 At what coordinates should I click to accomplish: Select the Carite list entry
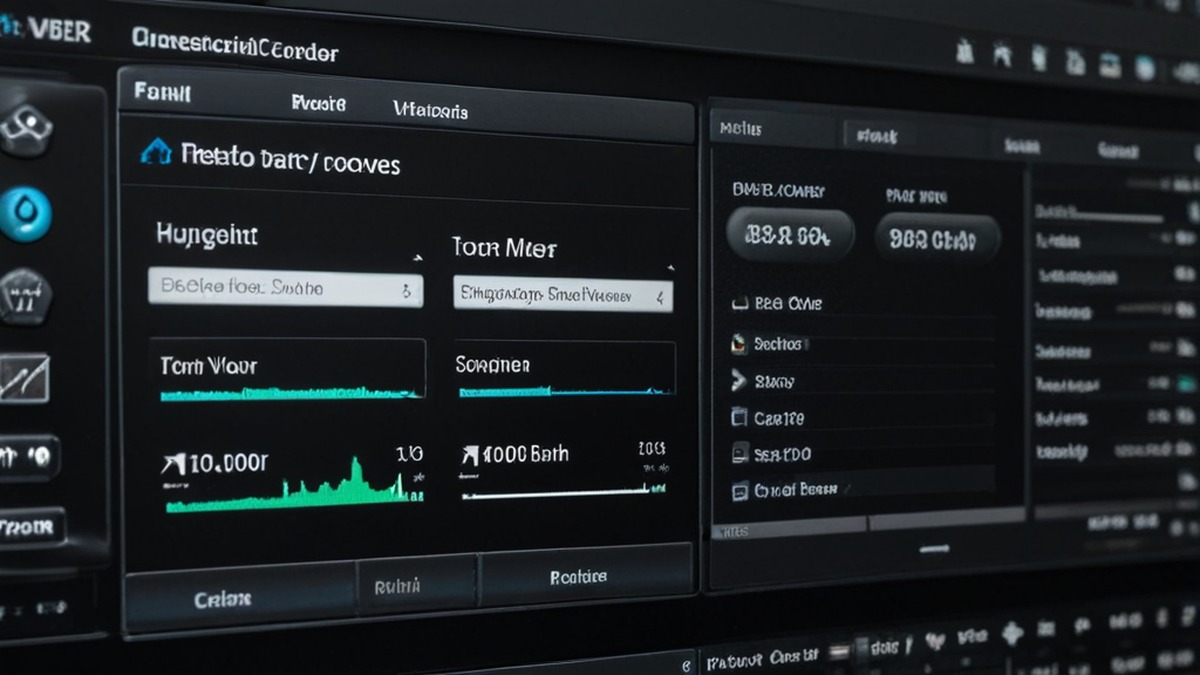point(779,418)
